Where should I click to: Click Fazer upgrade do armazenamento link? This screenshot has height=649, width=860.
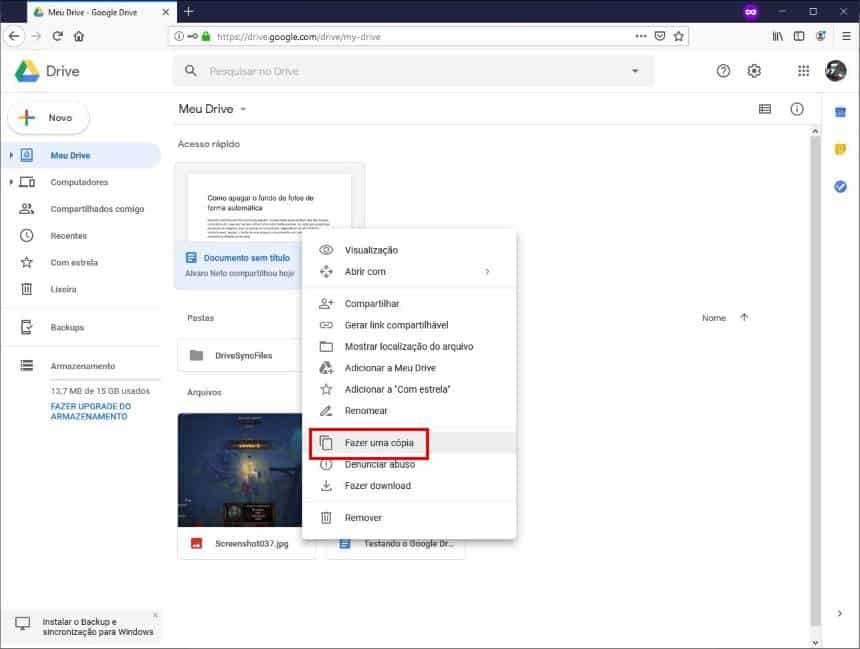(90, 411)
